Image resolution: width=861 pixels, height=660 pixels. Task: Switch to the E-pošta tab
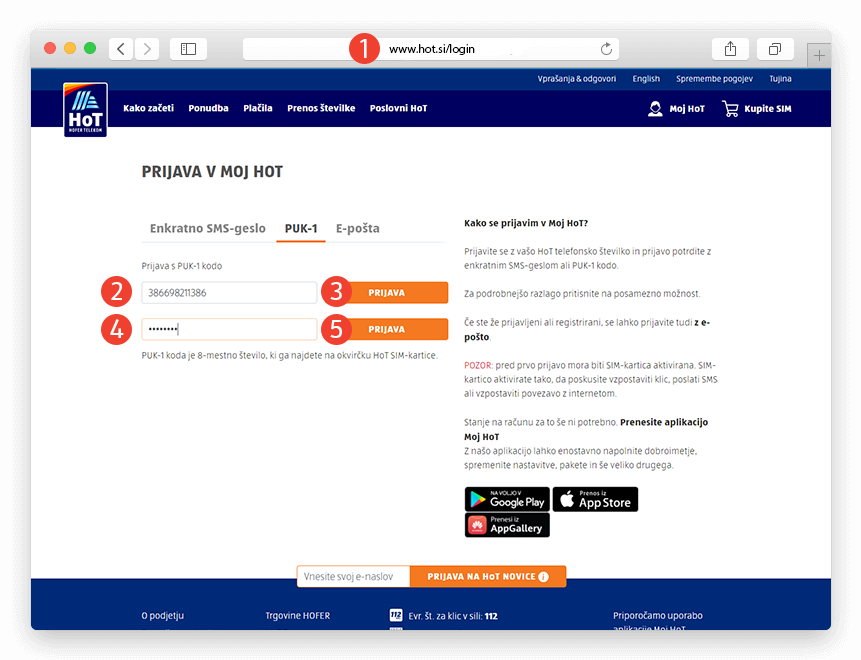point(357,228)
